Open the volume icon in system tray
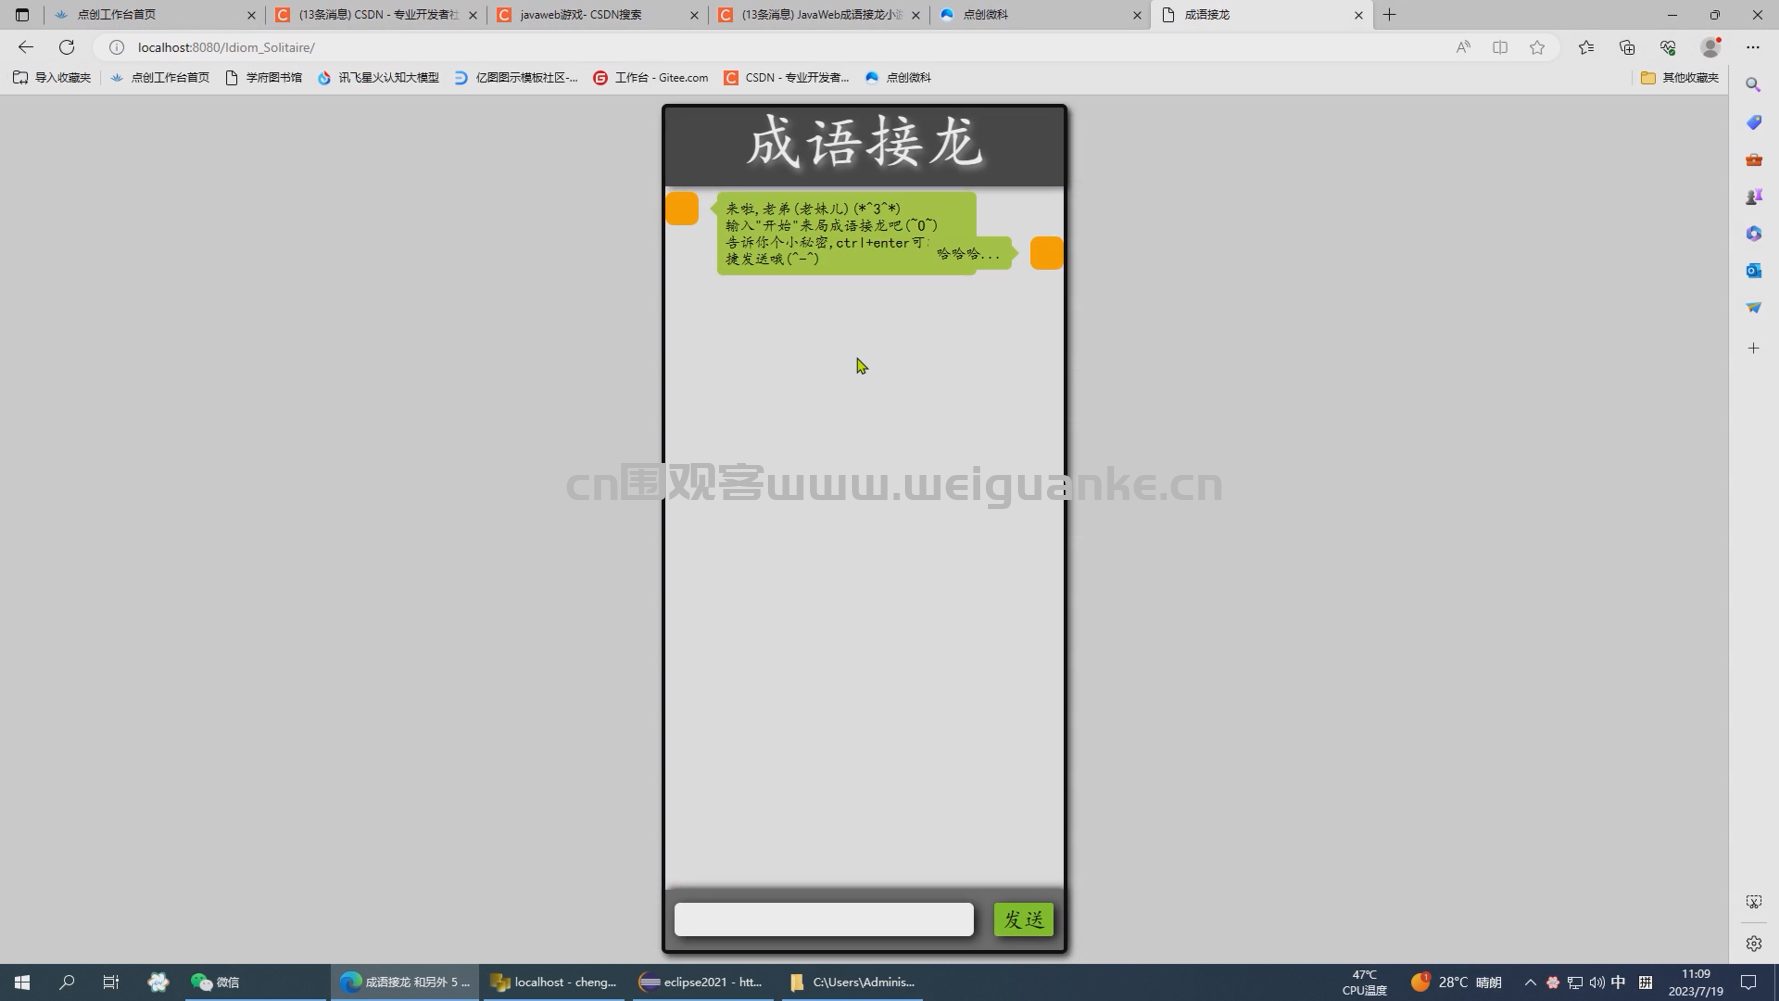 1596,982
